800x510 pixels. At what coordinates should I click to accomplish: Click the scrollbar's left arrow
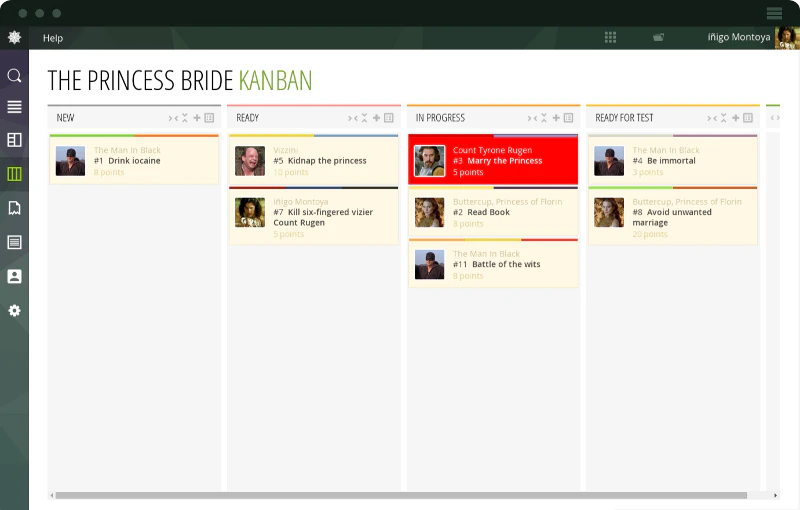[52, 495]
